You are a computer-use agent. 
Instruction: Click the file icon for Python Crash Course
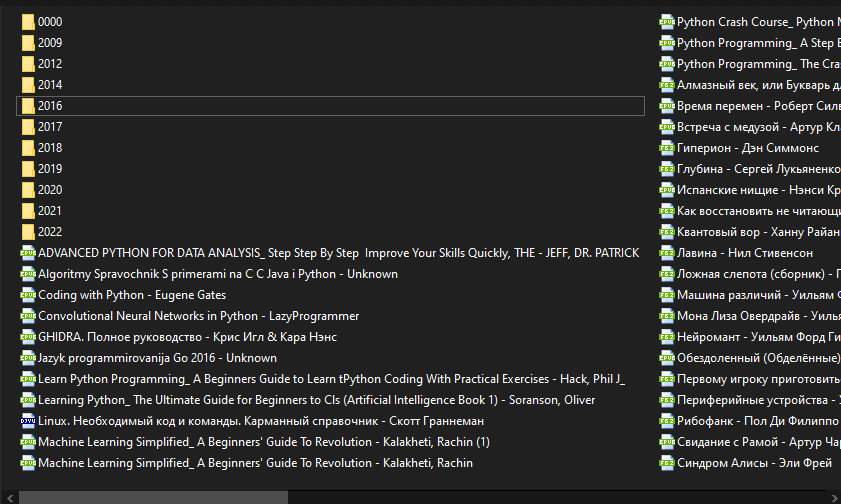click(667, 22)
